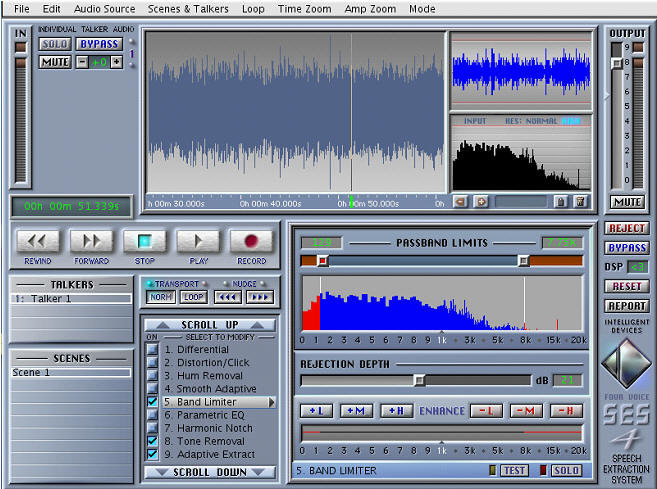
Task: Nudge forward with the triple-right arrows
Action: click(x=259, y=297)
